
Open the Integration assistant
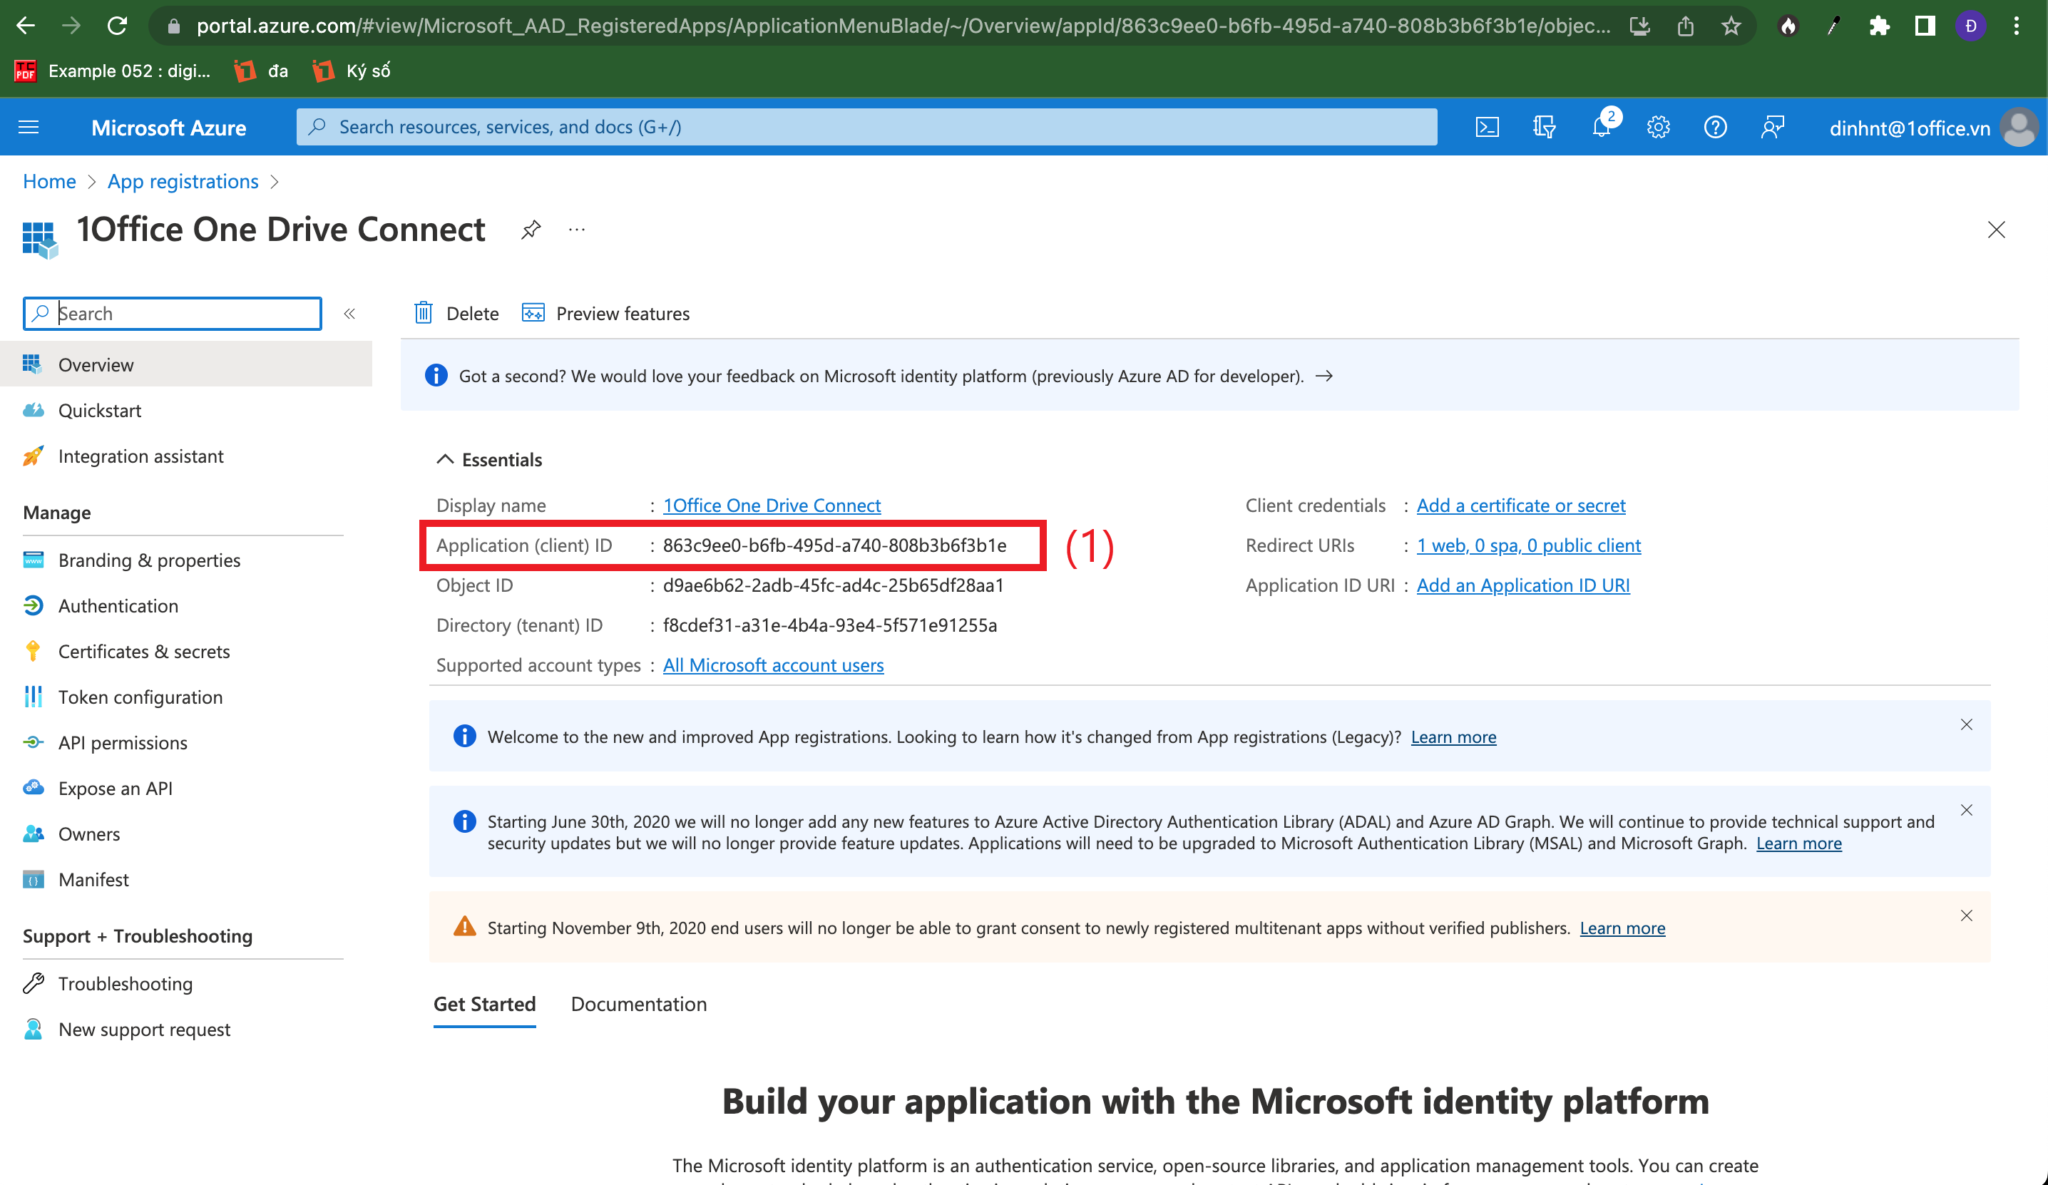click(140, 455)
